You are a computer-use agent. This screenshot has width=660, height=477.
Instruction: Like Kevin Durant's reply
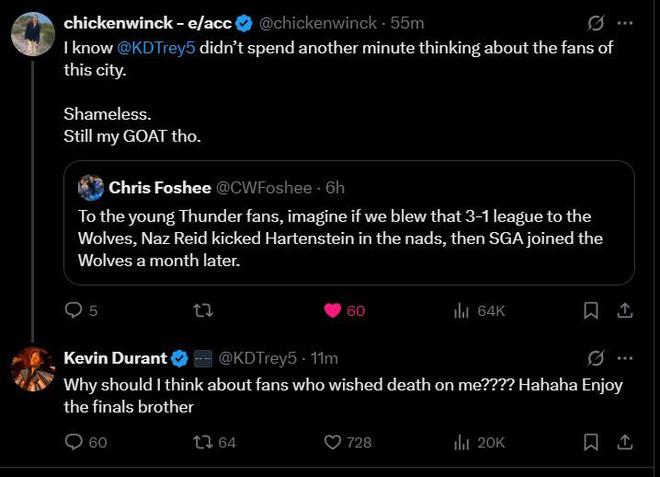click(x=334, y=442)
